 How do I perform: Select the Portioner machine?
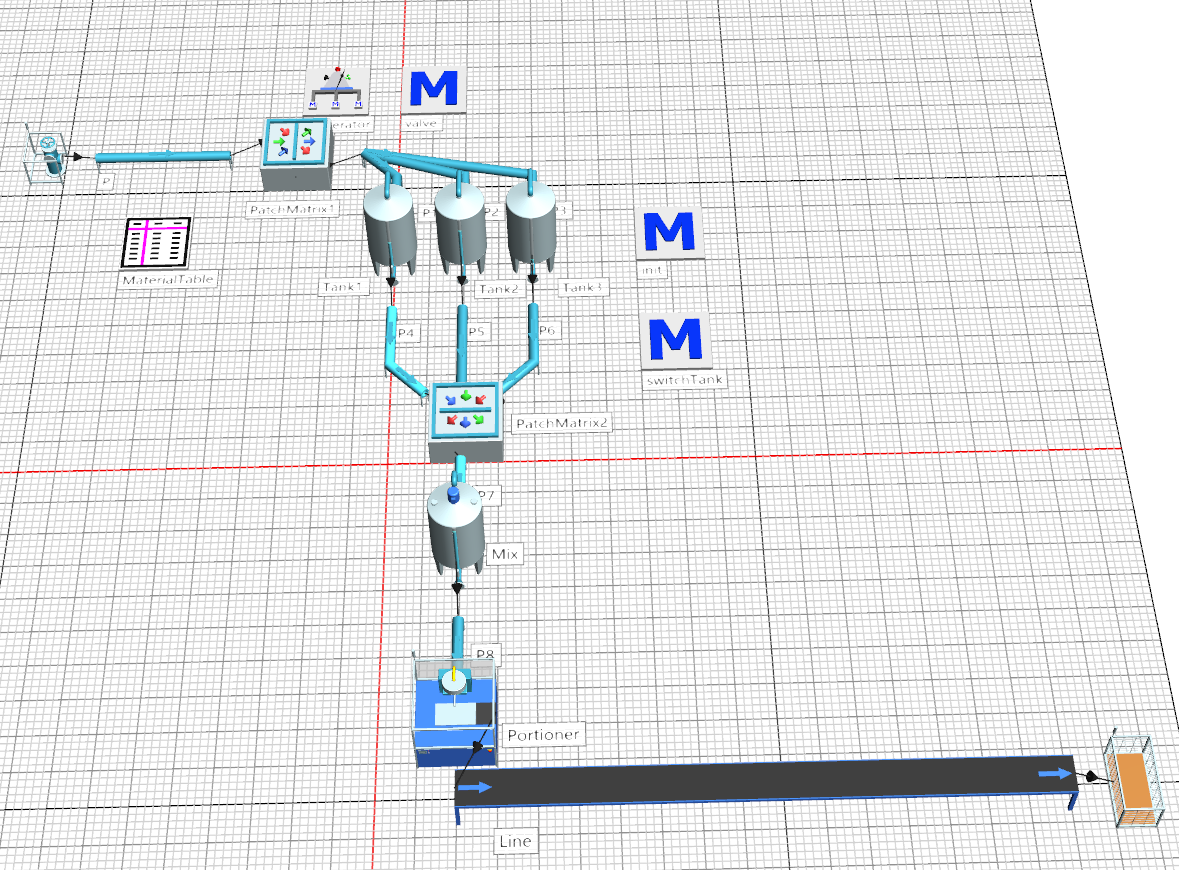[455, 712]
